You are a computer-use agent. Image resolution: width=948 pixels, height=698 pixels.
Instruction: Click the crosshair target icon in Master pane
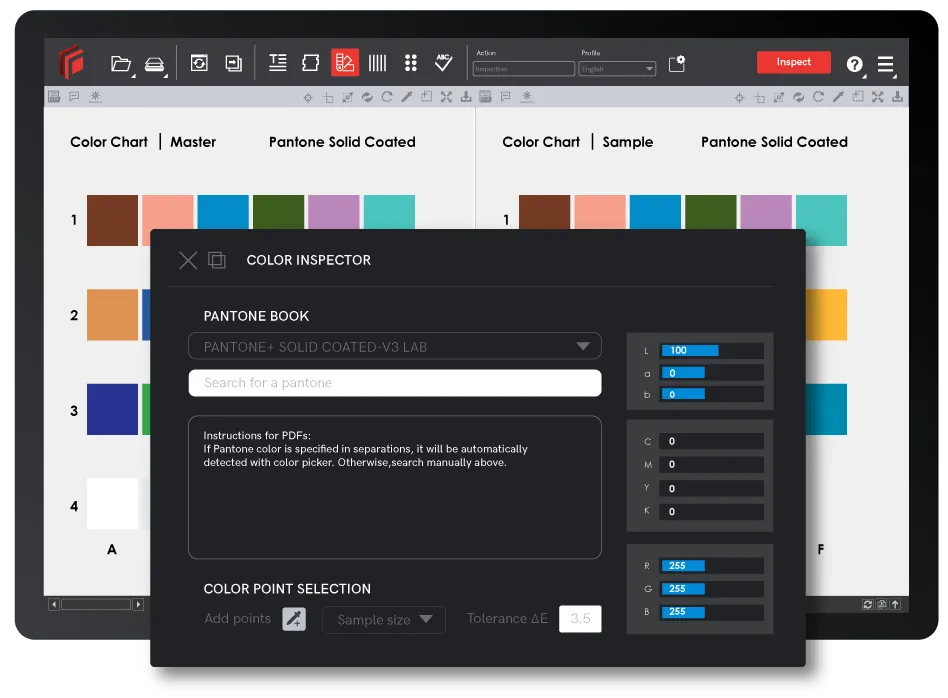(x=308, y=97)
